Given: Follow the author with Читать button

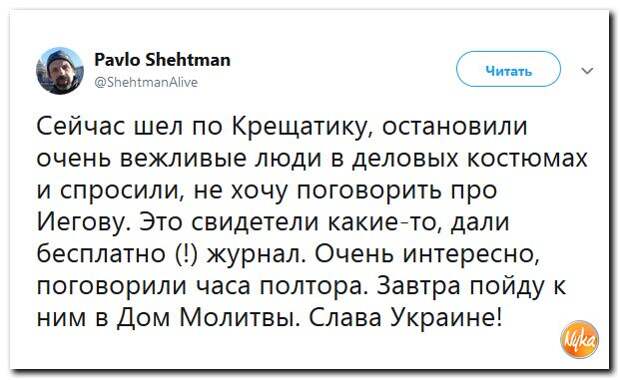Looking at the screenshot, I should 508,69.
